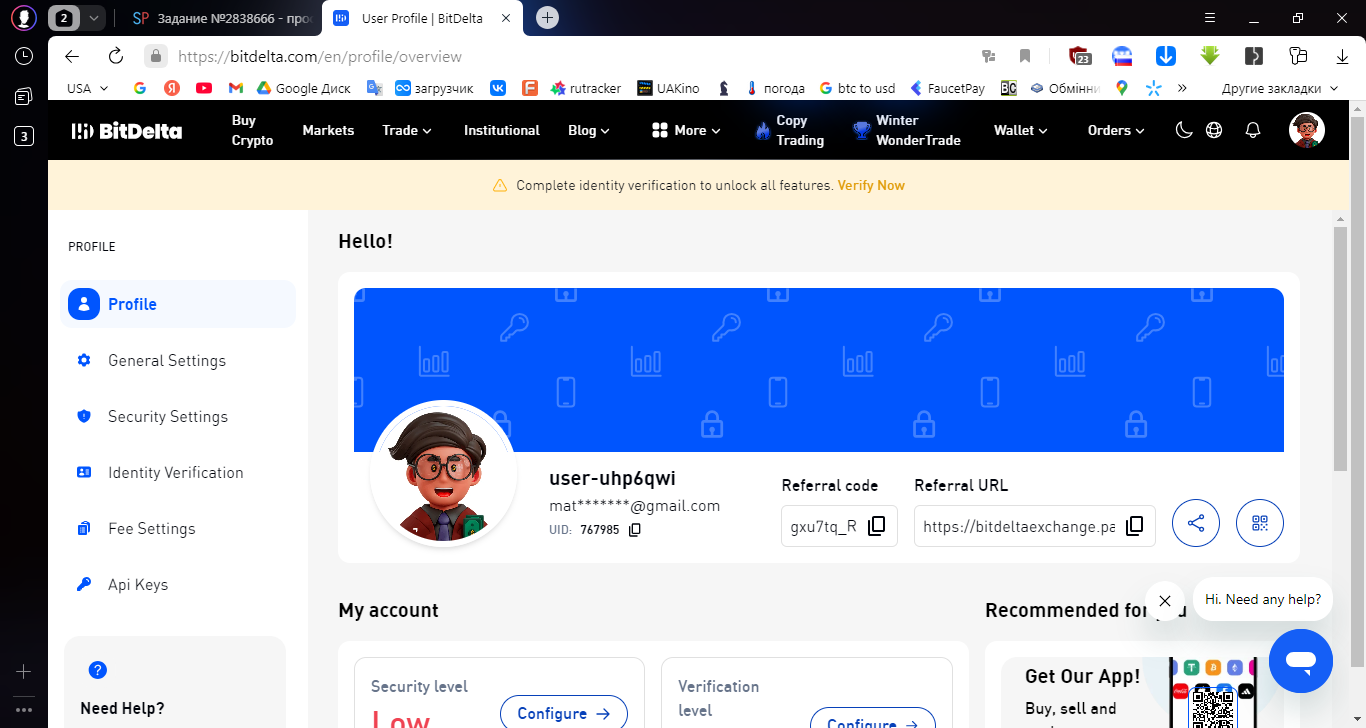Image resolution: width=1366 pixels, height=728 pixels.
Task: Open Google Диск bookmark
Action: coord(304,88)
